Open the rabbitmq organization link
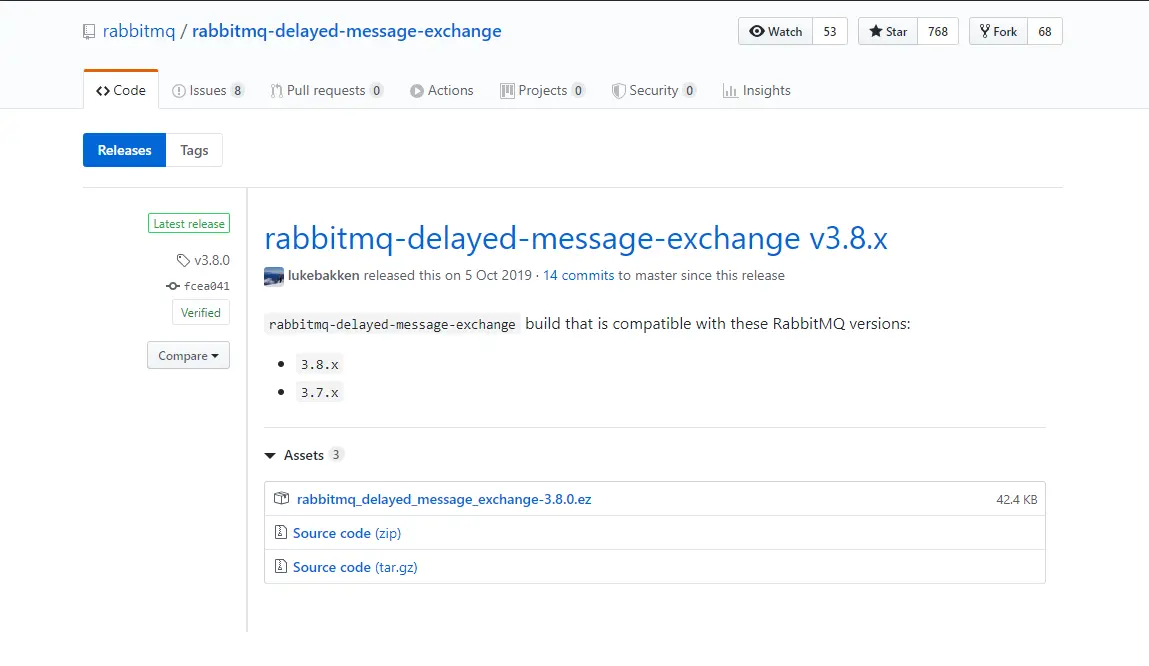The height and width of the screenshot is (666, 1149). [139, 31]
